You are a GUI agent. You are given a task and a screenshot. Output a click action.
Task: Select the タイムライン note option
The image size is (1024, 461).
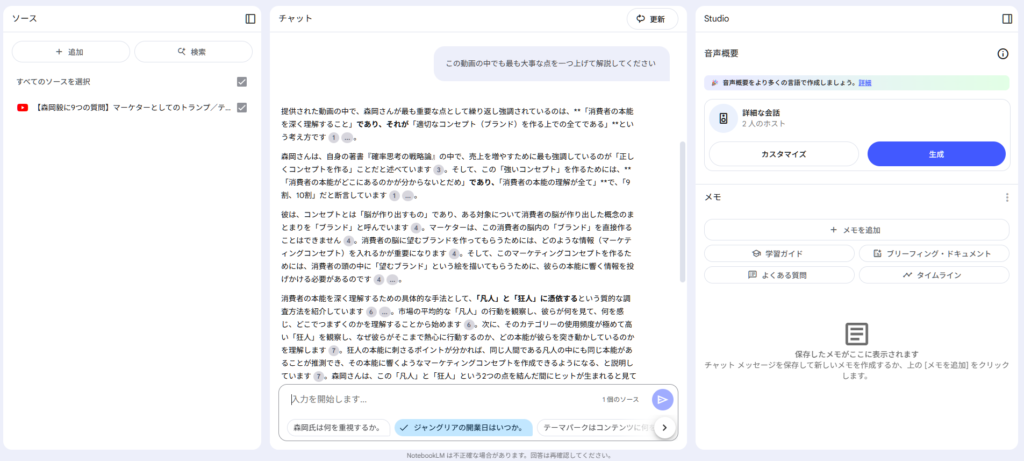[x=933, y=274]
